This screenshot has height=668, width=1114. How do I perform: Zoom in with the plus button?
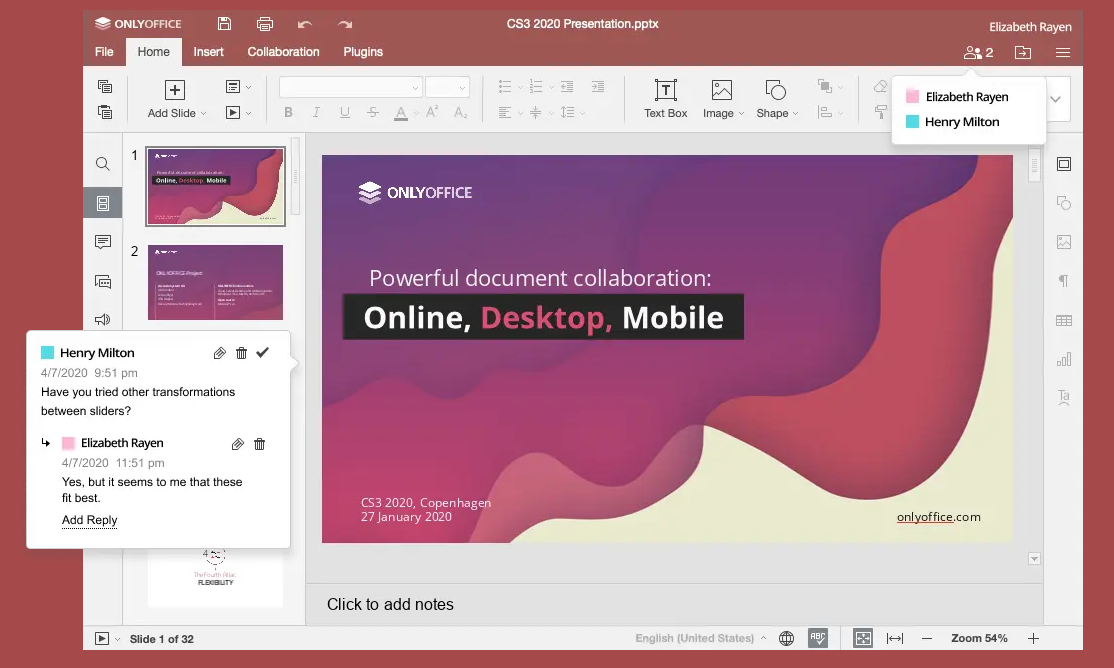(1034, 638)
